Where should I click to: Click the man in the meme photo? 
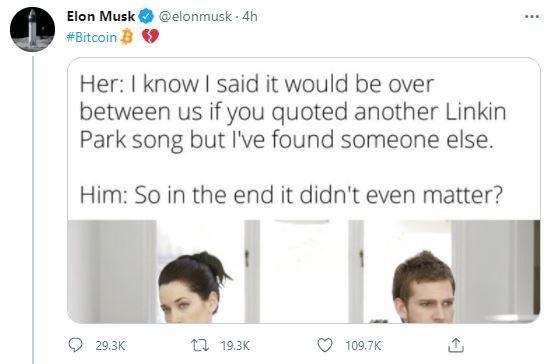pyautogui.click(x=424, y=287)
